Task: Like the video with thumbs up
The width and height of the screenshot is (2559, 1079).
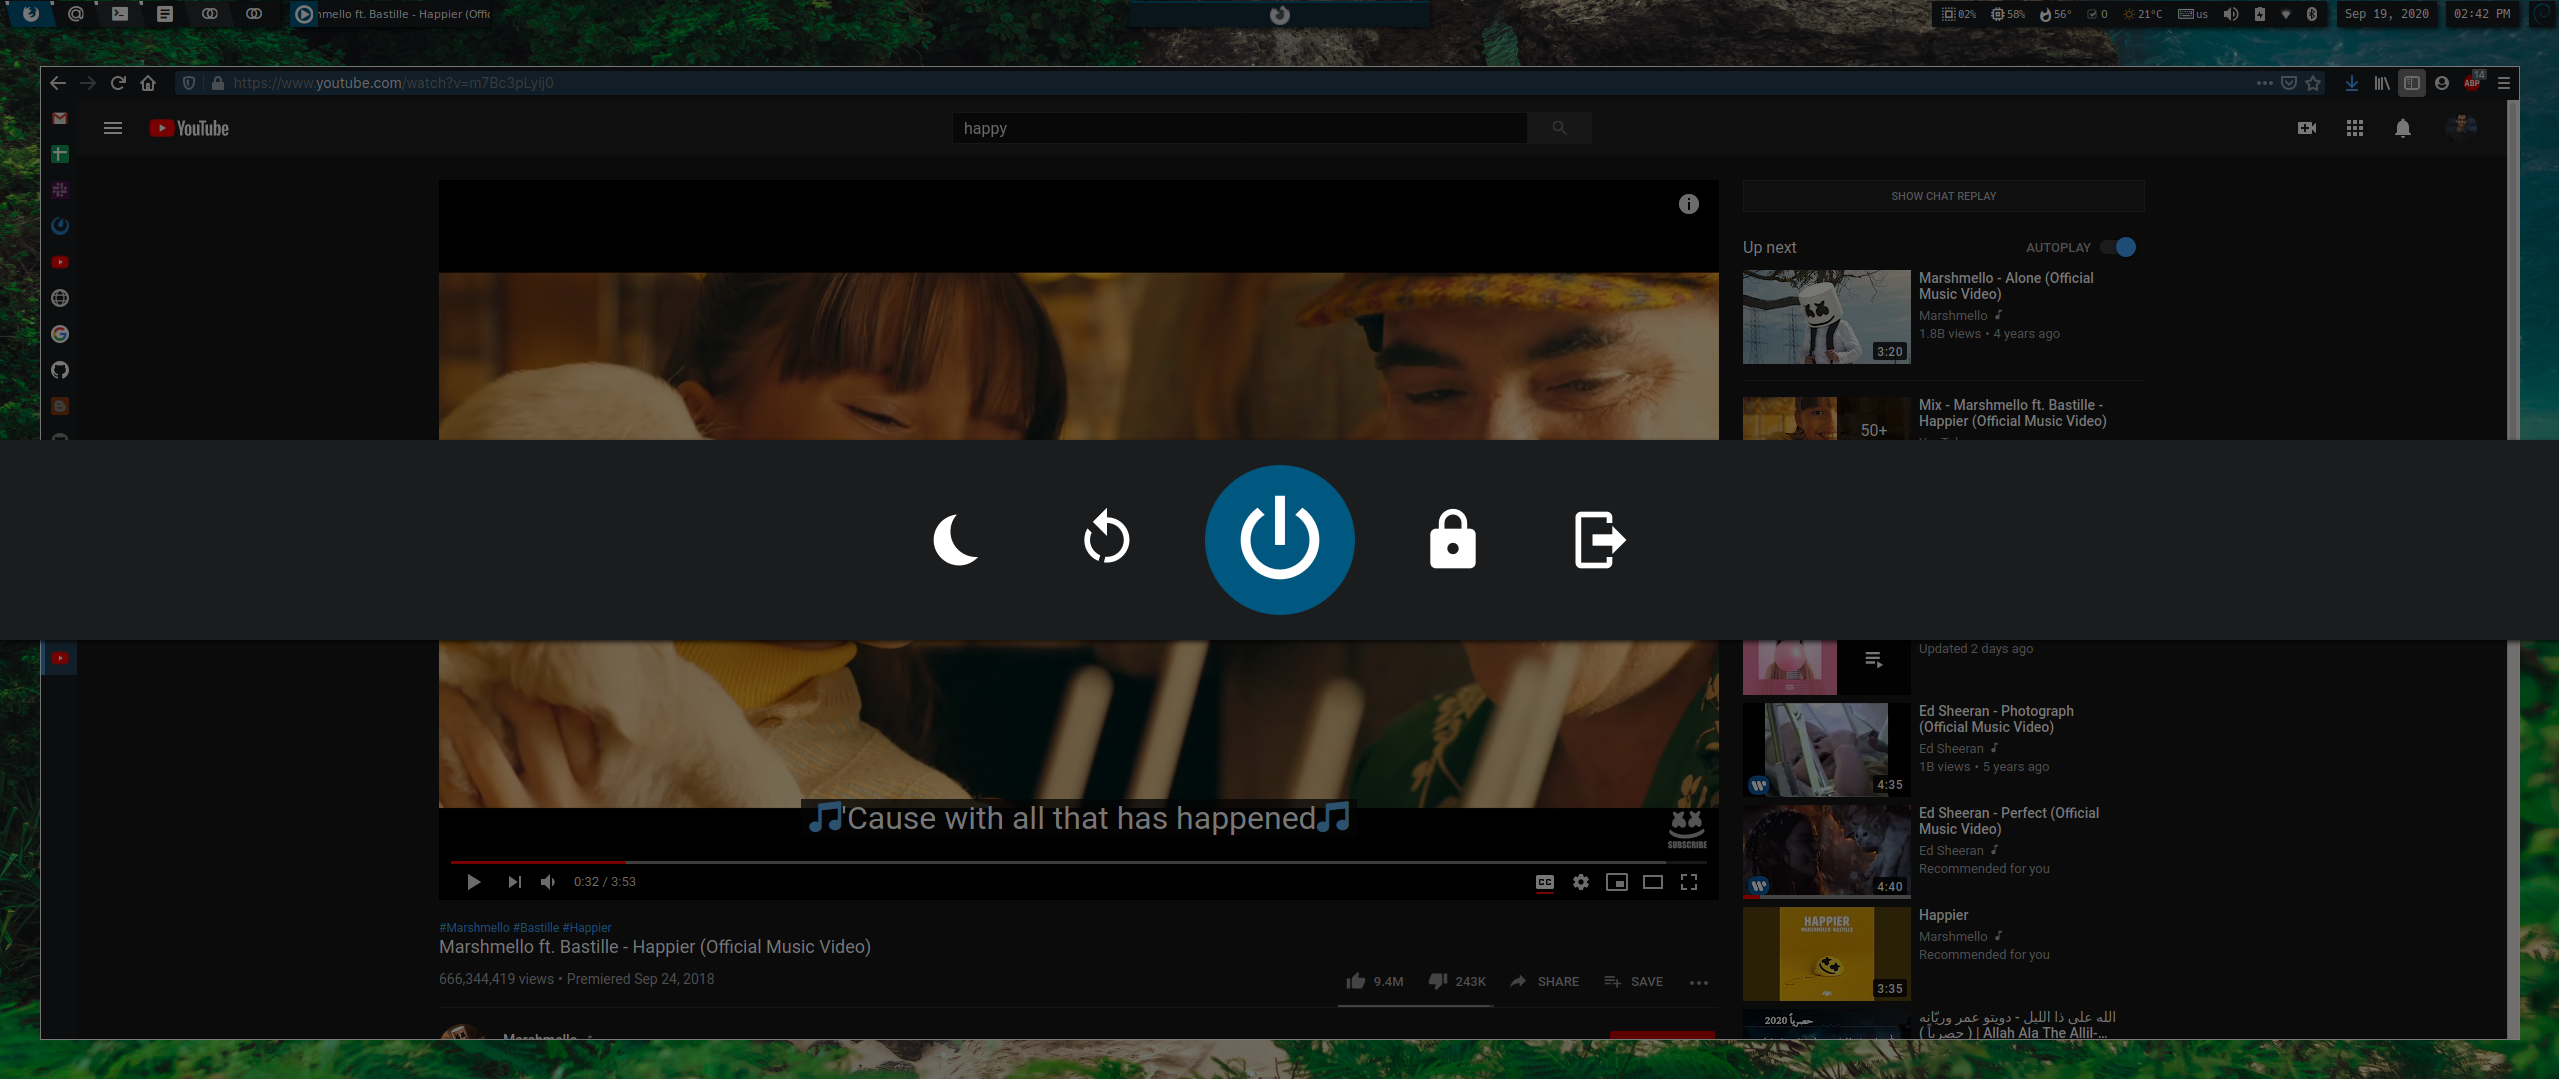Action: (x=1374, y=982)
